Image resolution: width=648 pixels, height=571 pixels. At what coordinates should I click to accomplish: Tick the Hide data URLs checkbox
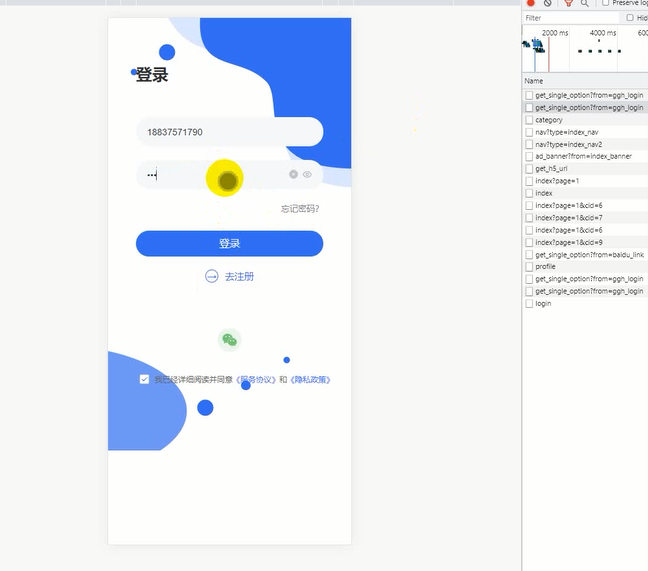coord(630,18)
